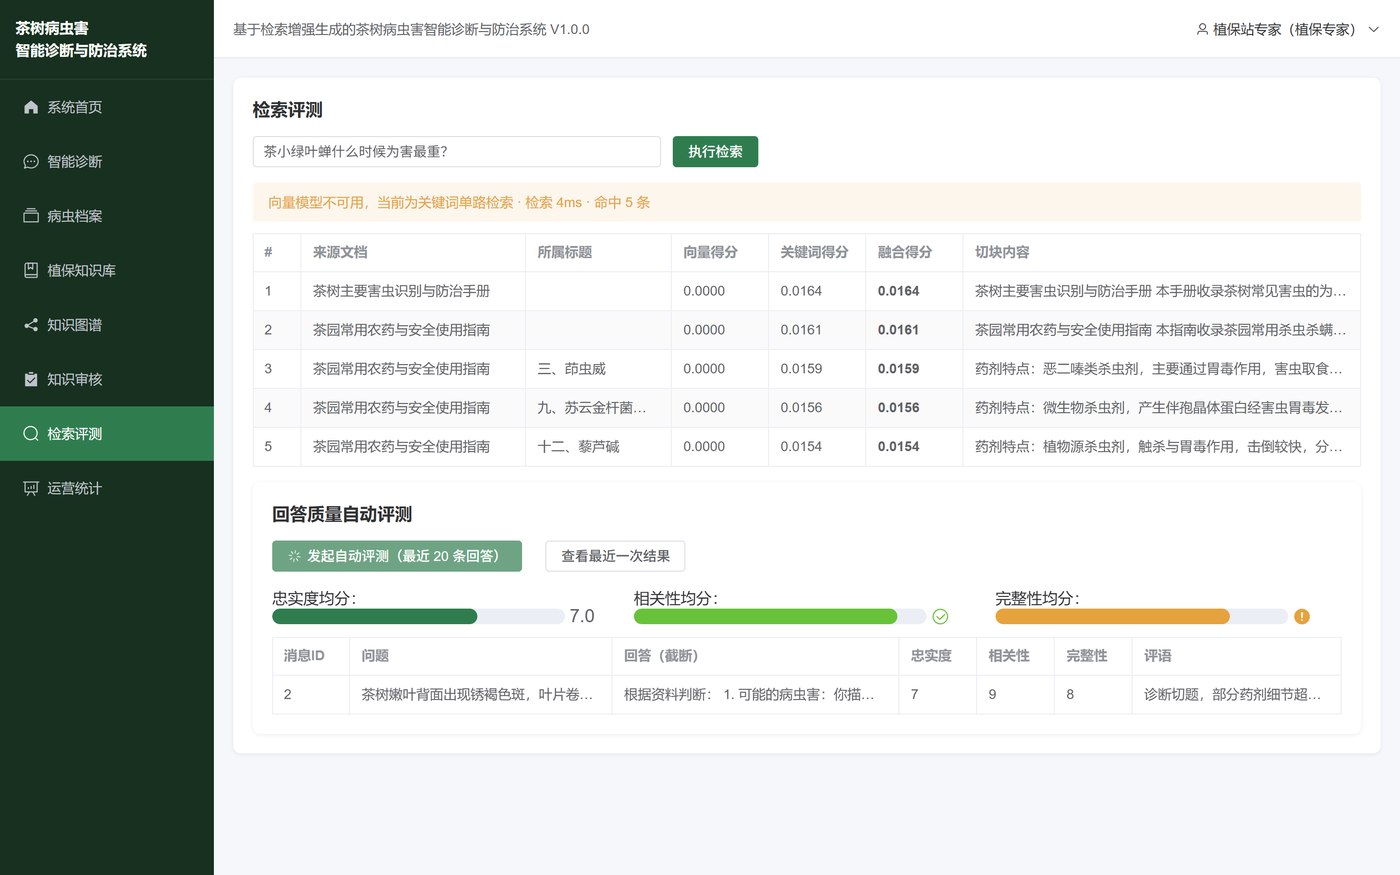The width and height of the screenshot is (1400, 875).
Task: Click the chunk text starting 药剂特点：植物源杀虫剂
Action: click(x=1160, y=447)
